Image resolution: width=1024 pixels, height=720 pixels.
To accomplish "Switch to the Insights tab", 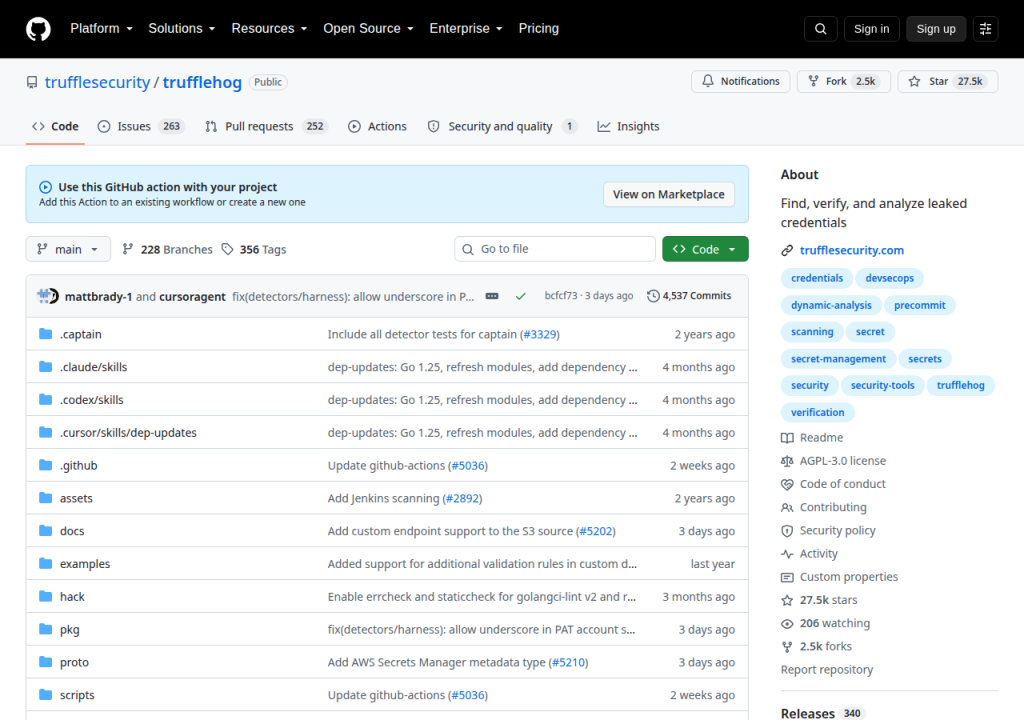I will [x=628, y=126].
